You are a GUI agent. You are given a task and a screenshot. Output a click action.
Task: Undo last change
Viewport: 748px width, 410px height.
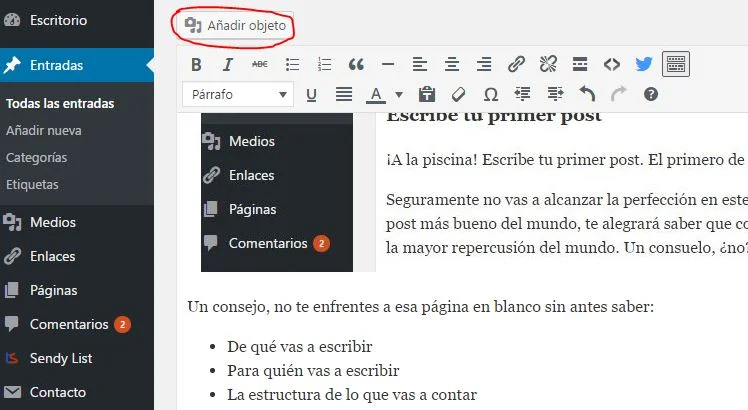click(x=587, y=95)
